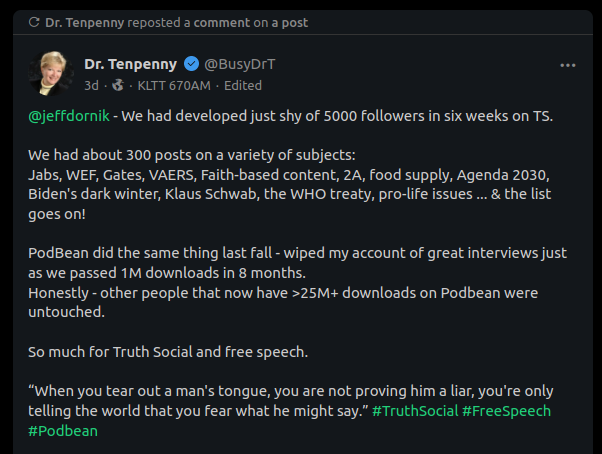The image size is (602, 454).
Task: Open the three-dot post options menu
Action: pyautogui.click(x=567, y=66)
